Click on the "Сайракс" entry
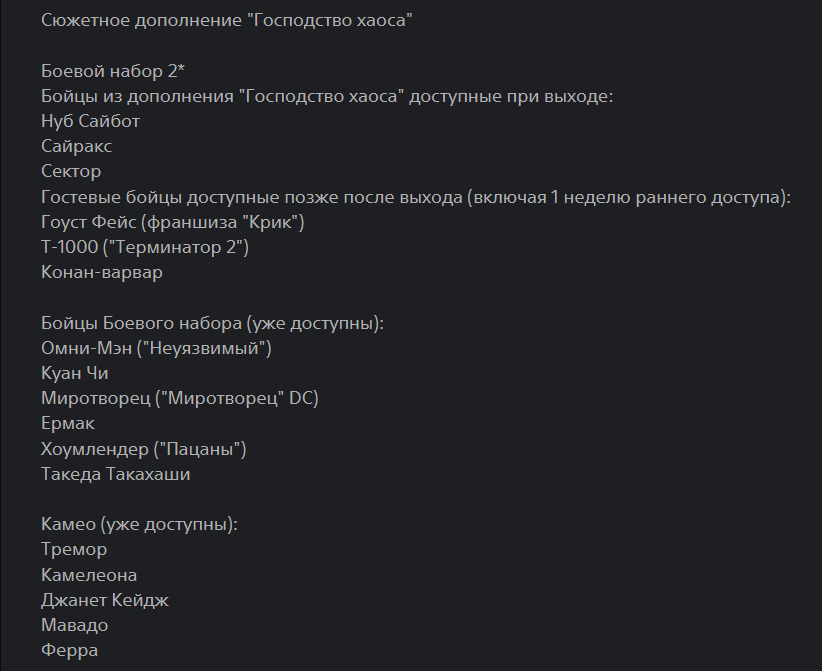The width and height of the screenshot is (822, 671). pos(77,146)
